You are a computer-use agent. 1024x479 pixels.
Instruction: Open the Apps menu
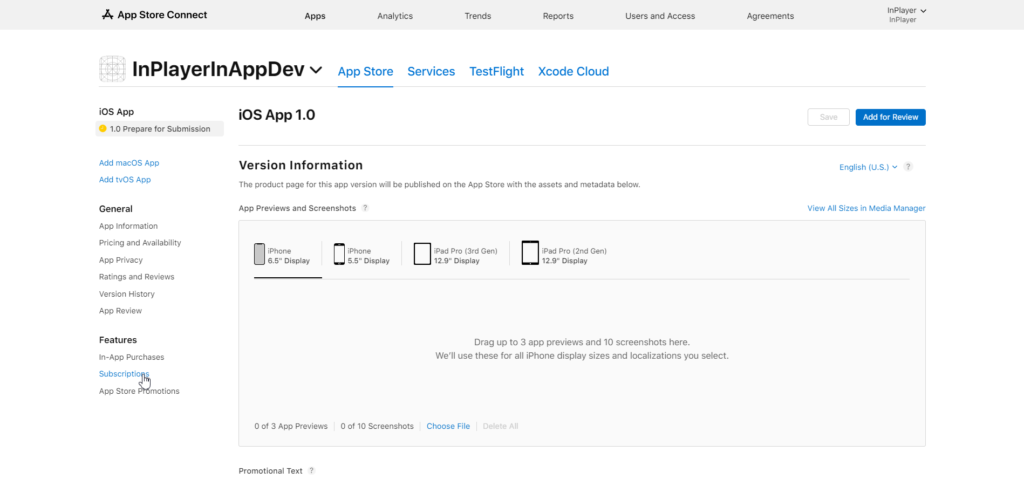[x=315, y=16]
